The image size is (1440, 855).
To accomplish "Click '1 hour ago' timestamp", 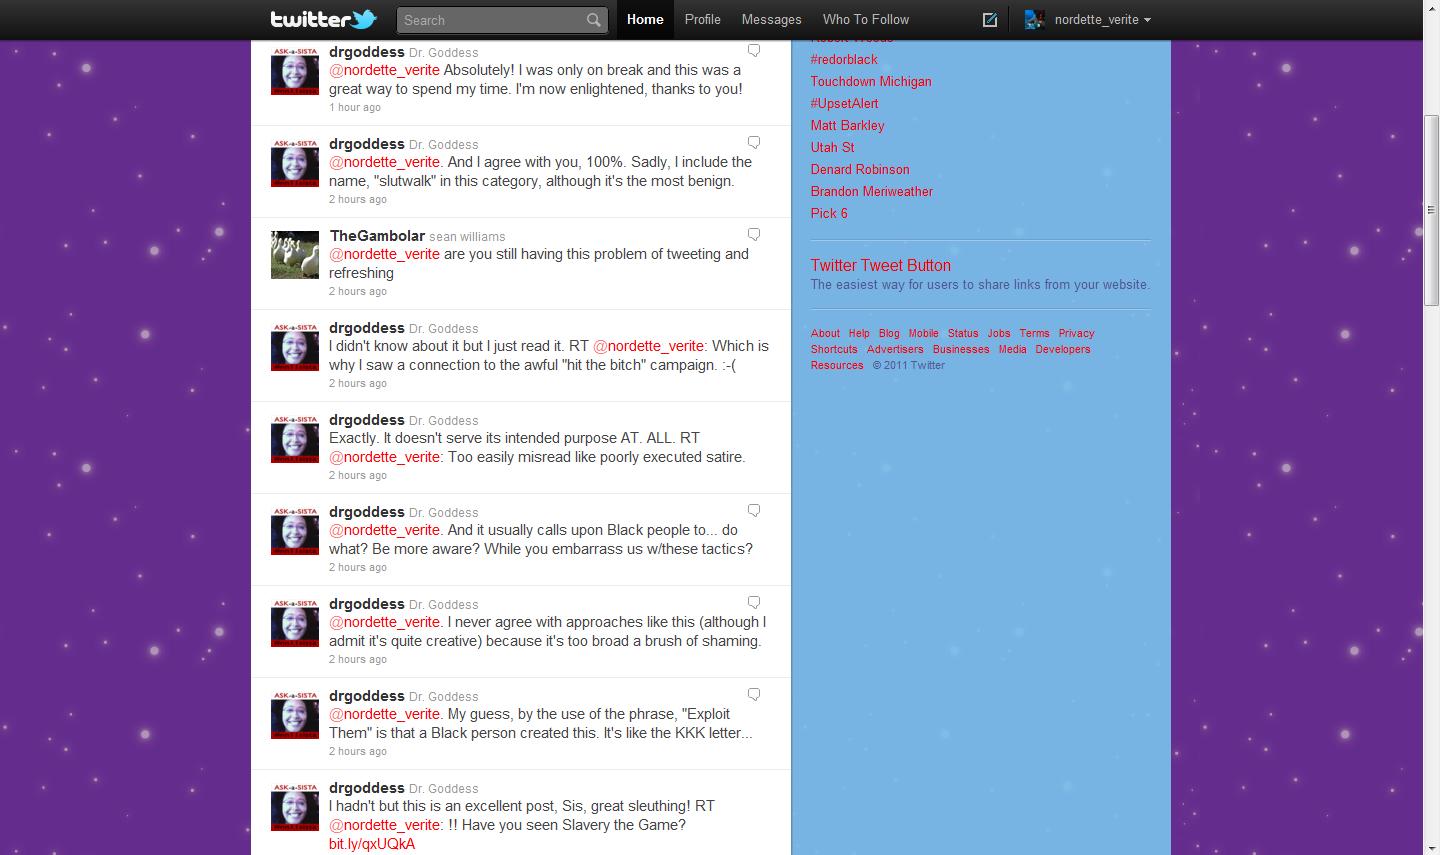I will tap(355, 107).
